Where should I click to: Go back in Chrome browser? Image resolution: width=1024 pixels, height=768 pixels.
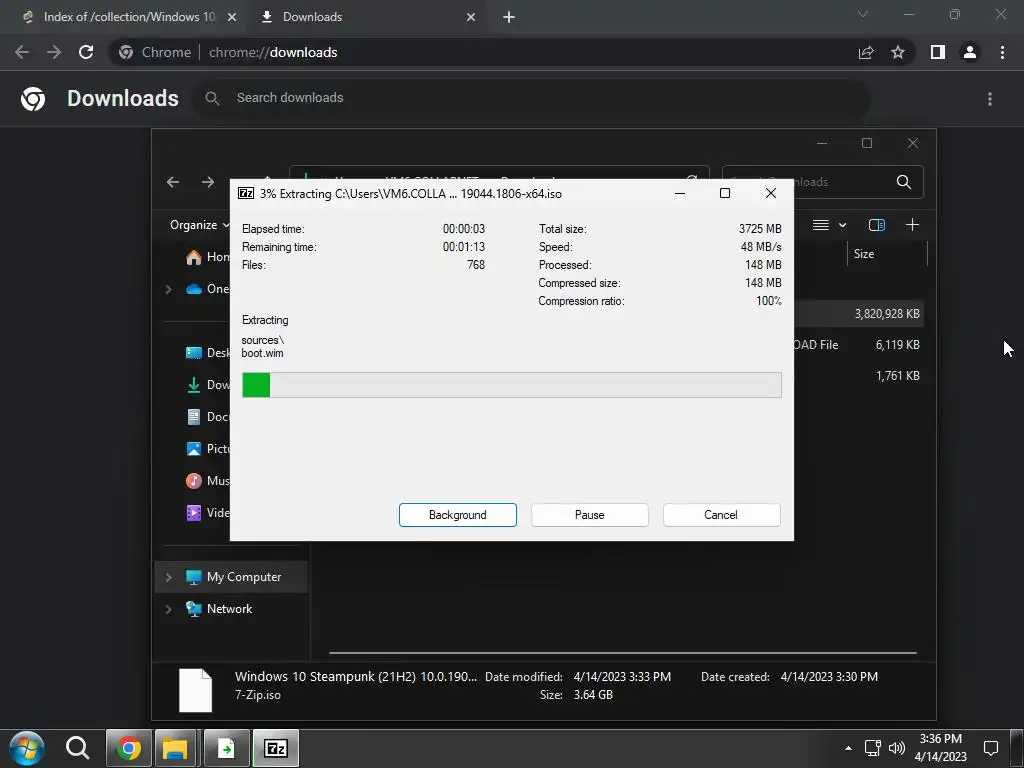tap(22, 52)
